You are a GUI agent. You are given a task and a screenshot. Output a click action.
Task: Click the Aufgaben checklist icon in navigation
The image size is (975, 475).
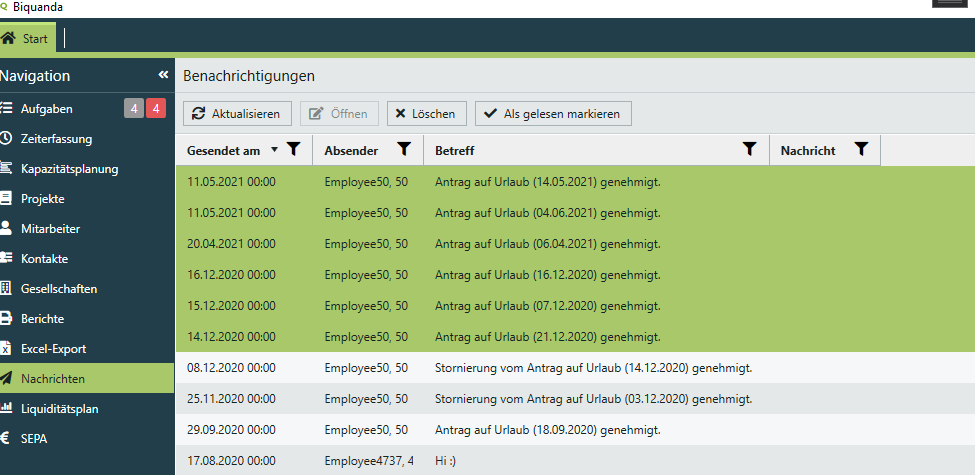7,109
